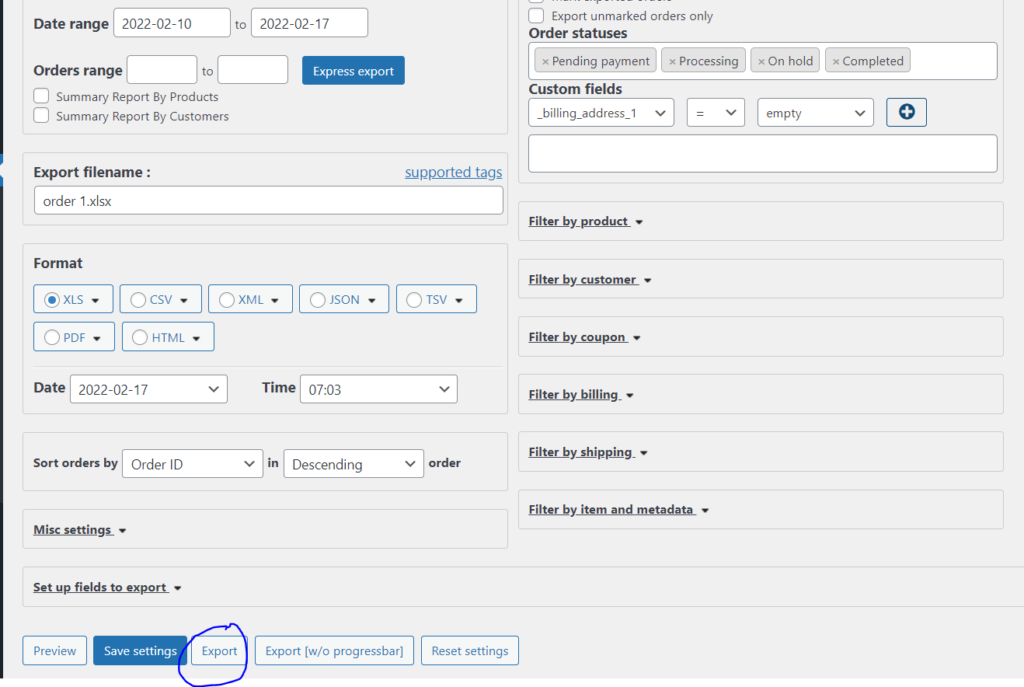Remove the Completed status tag
The height and width of the screenshot is (687, 1024).
pyautogui.click(x=835, y=61)
